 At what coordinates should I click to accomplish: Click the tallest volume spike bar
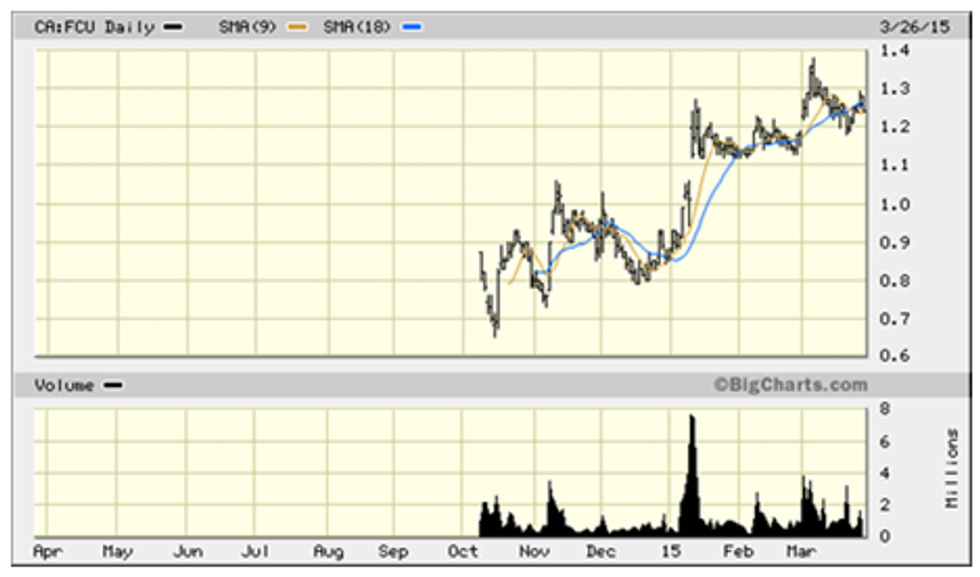point(690,470)
